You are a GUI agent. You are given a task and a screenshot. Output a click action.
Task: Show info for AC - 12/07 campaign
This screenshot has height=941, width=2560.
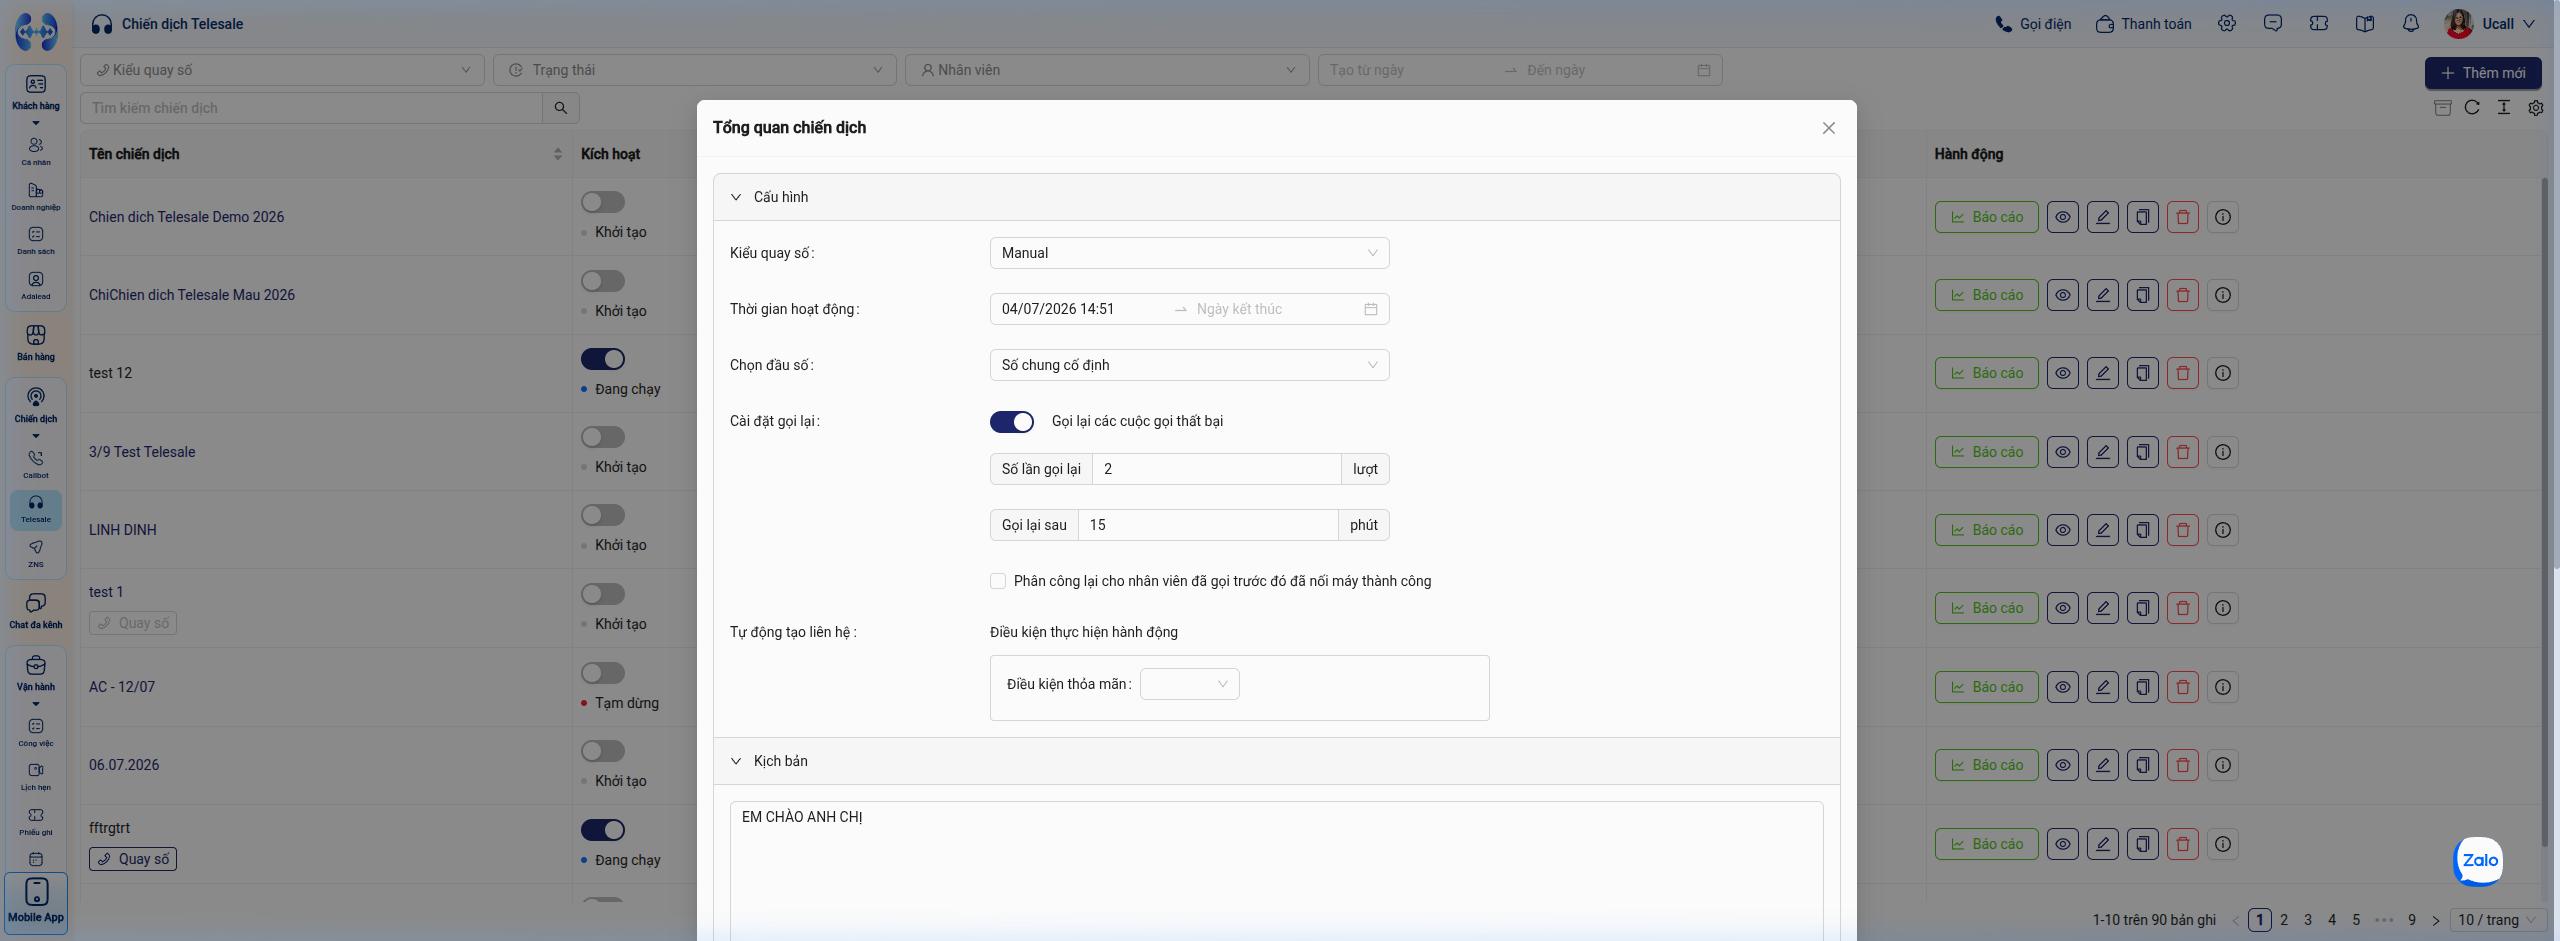2222,687
